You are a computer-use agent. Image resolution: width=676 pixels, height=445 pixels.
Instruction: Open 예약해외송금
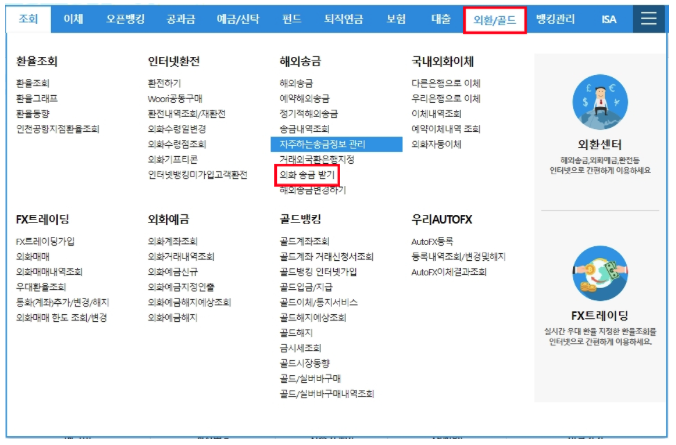click(x=304, y=98)
